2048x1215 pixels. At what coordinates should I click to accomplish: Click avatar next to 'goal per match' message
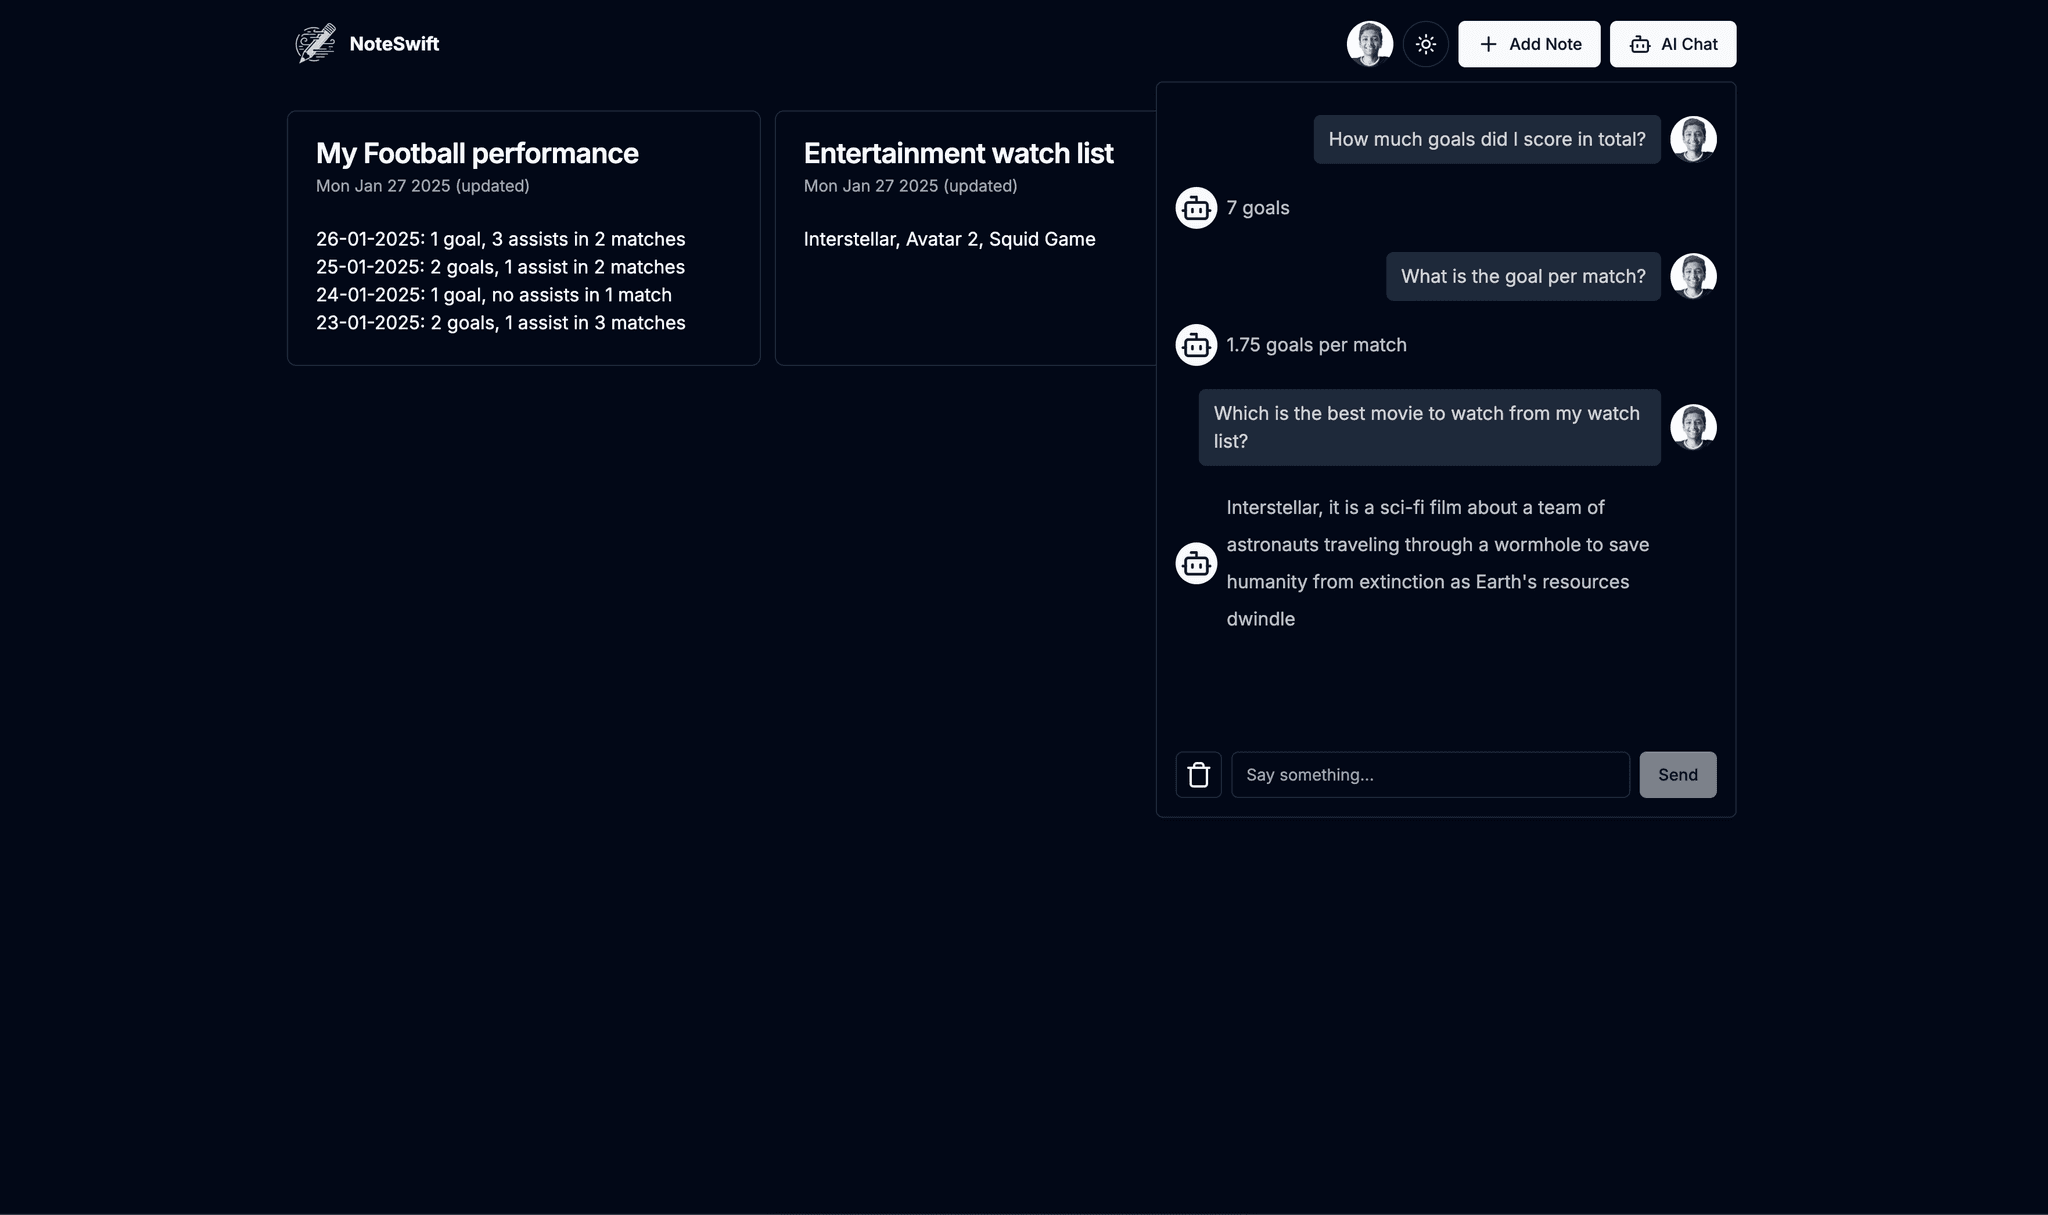click(1693, 276)
